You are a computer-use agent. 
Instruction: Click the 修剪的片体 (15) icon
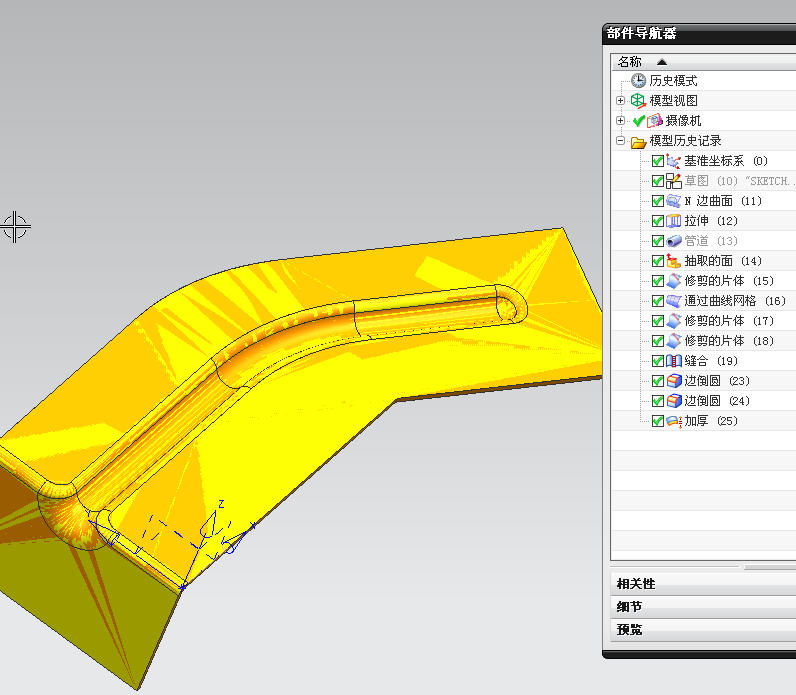(673, 281)
